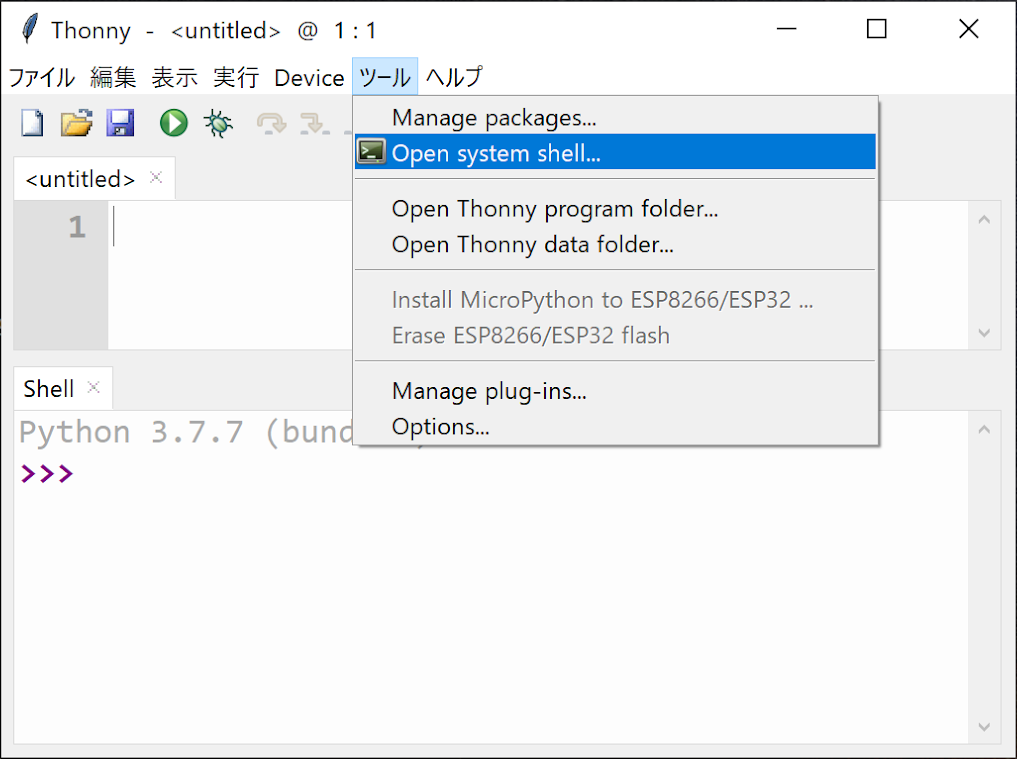The width and height of the screenshot is (1017, 759).
Task: Choose Open Thonny data folder...
Action: click(x=615, y=245)
